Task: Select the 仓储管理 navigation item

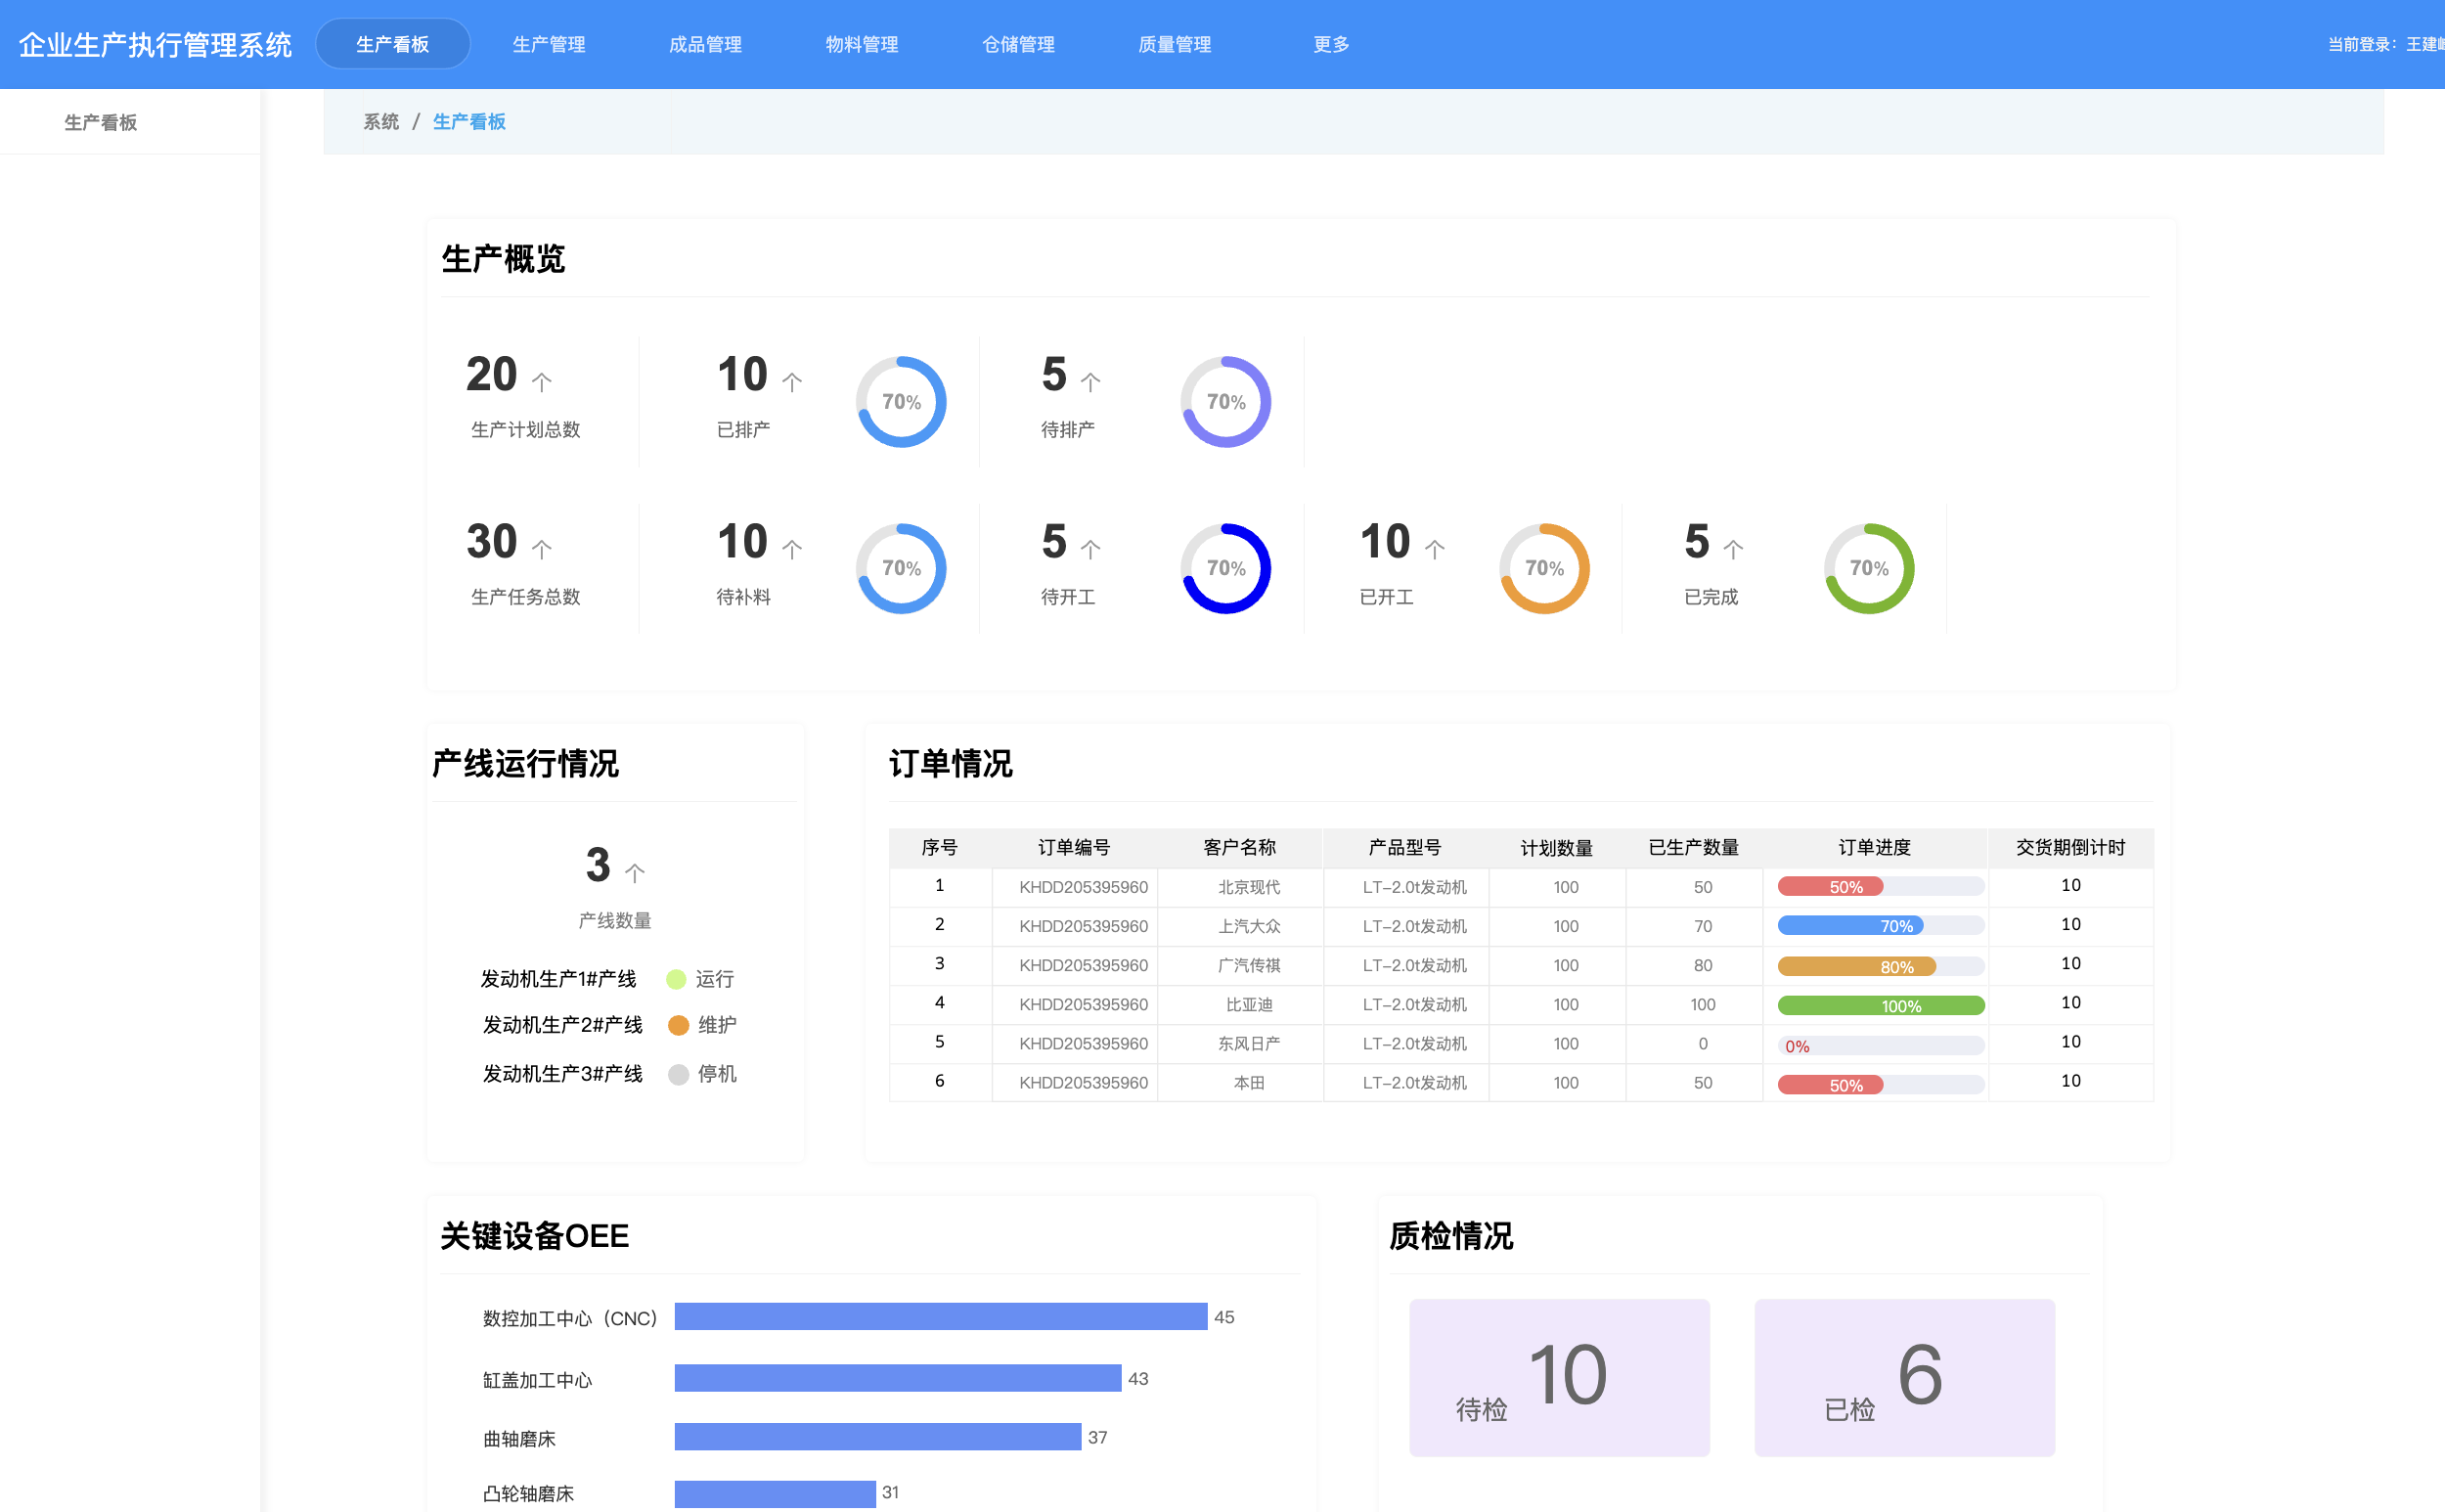Action: tap(1018, 44)
